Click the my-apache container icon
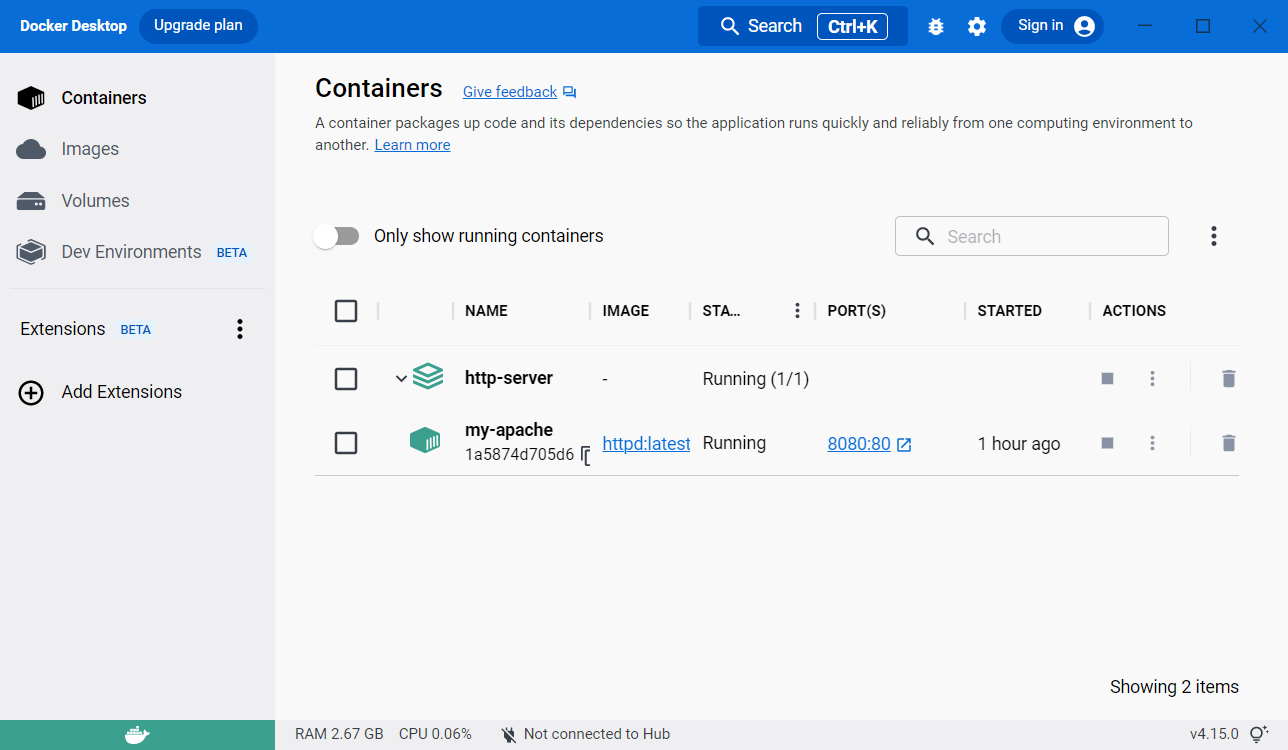This screenshot has height=750, width=1288. [x=425, y=440]
